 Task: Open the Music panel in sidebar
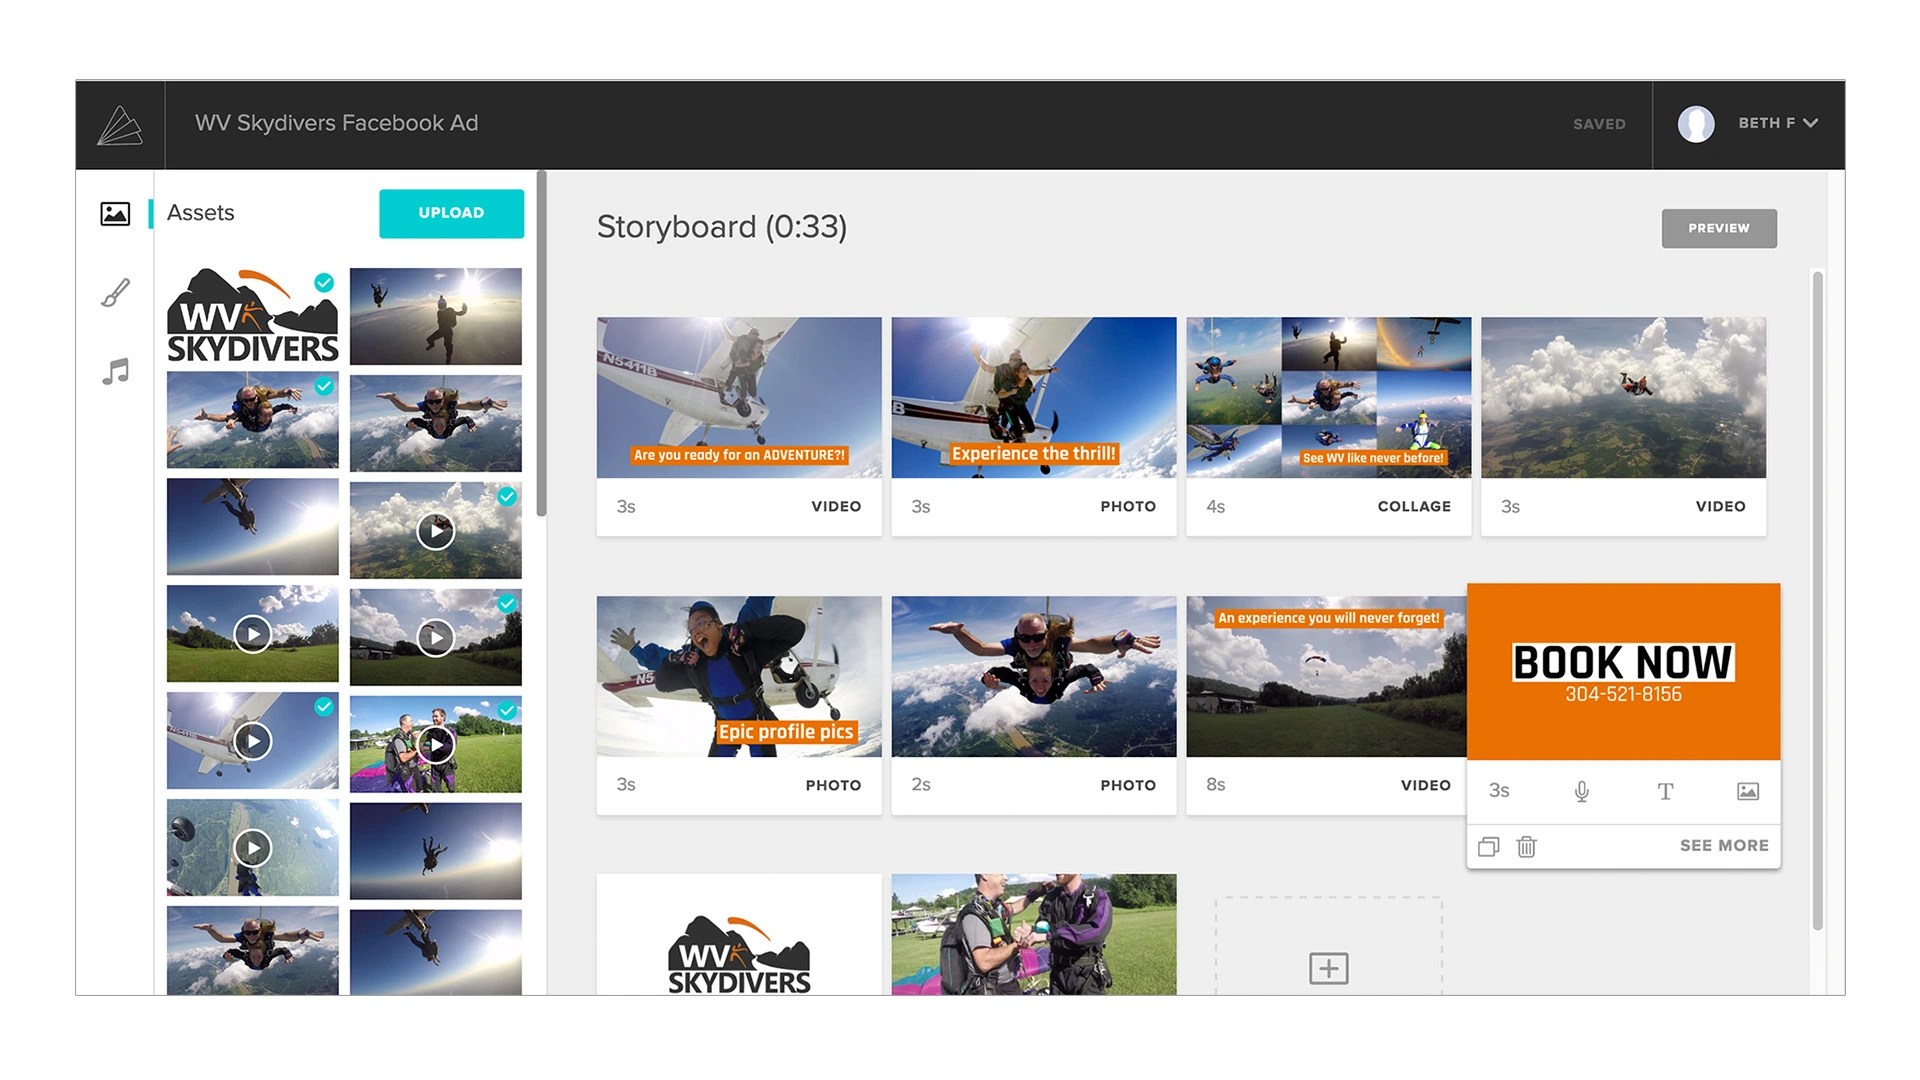[x=115, y=370]
